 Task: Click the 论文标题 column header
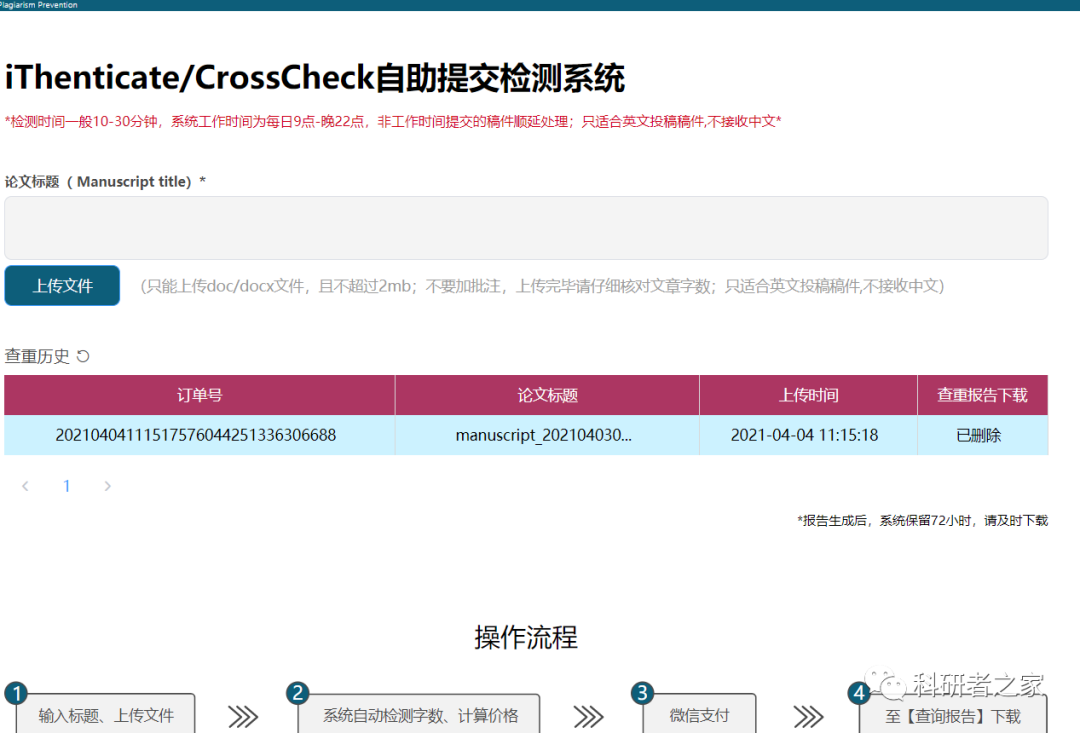(x=547, y=395)
